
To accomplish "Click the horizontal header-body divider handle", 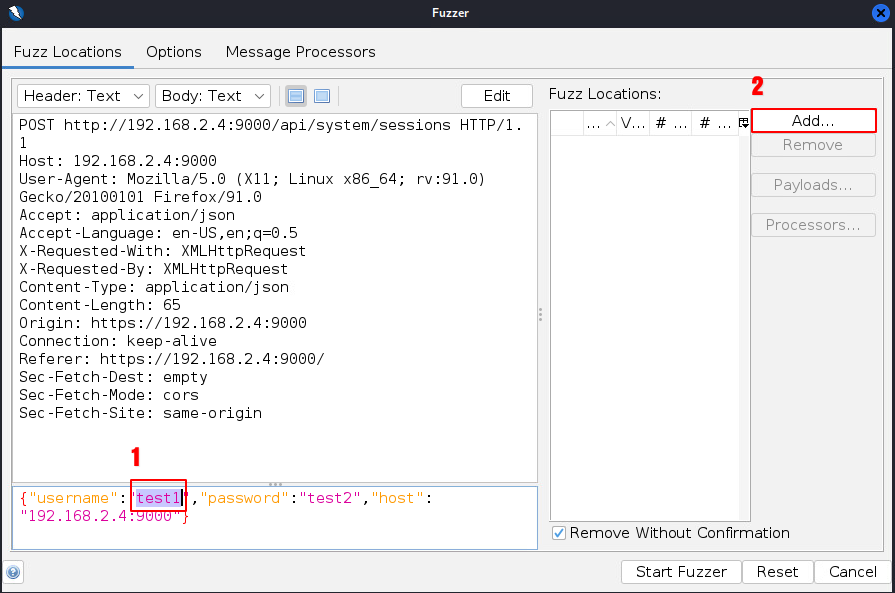I will point(275,484).
